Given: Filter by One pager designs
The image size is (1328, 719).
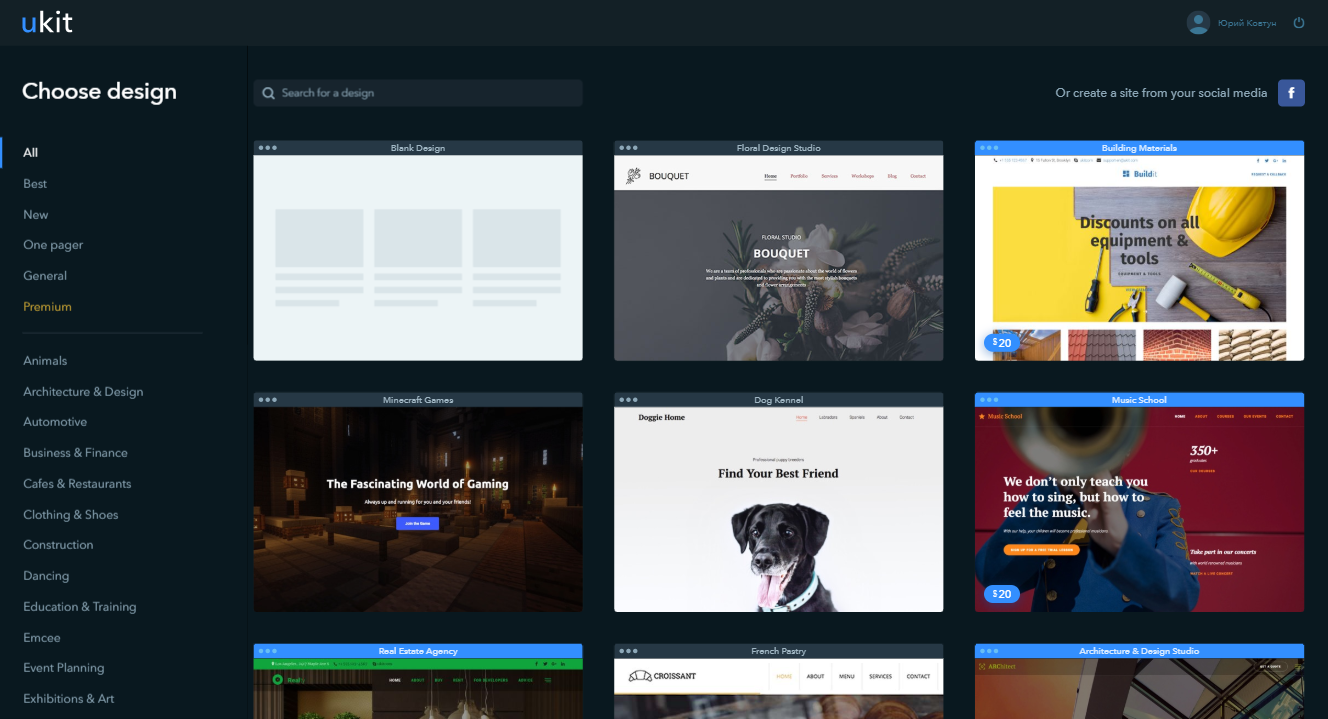Looking at the screenshot, I should coord(53,245).
